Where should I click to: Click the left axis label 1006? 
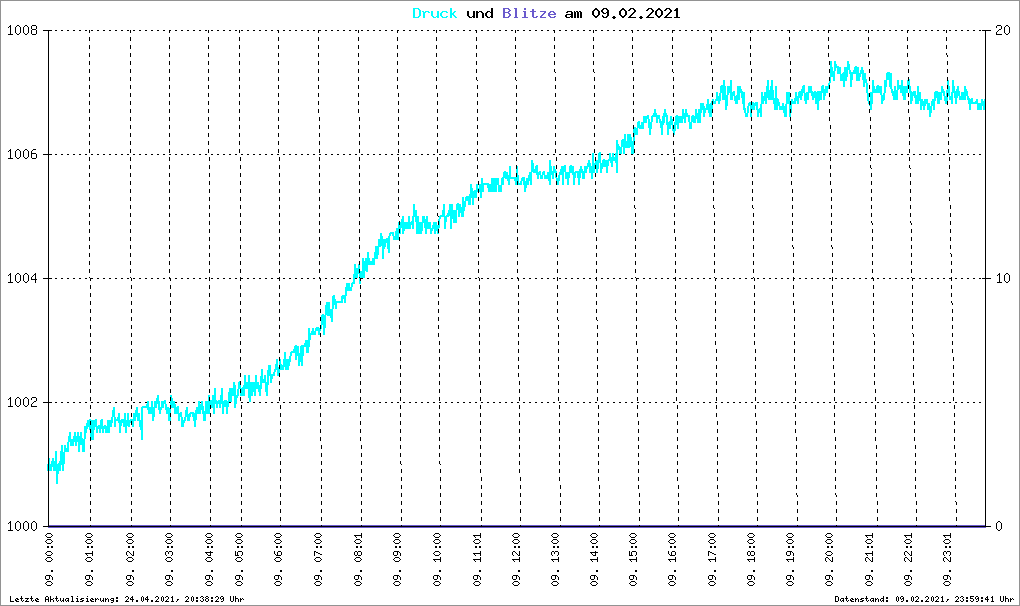click(x=22, y=155)
